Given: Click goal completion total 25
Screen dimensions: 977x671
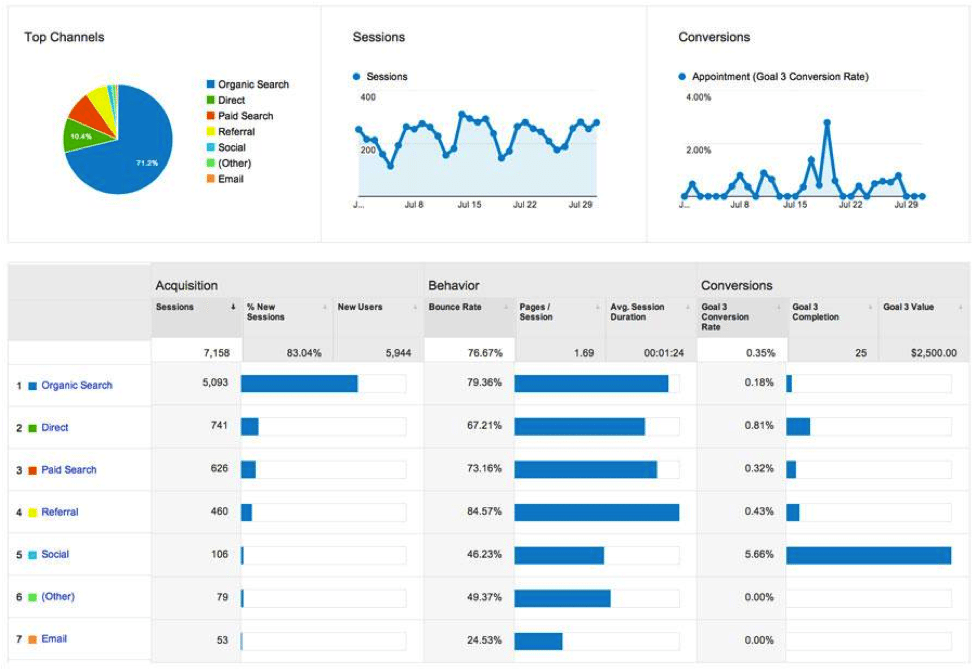Looking at the screenshot, I should (x=860, y=353).
